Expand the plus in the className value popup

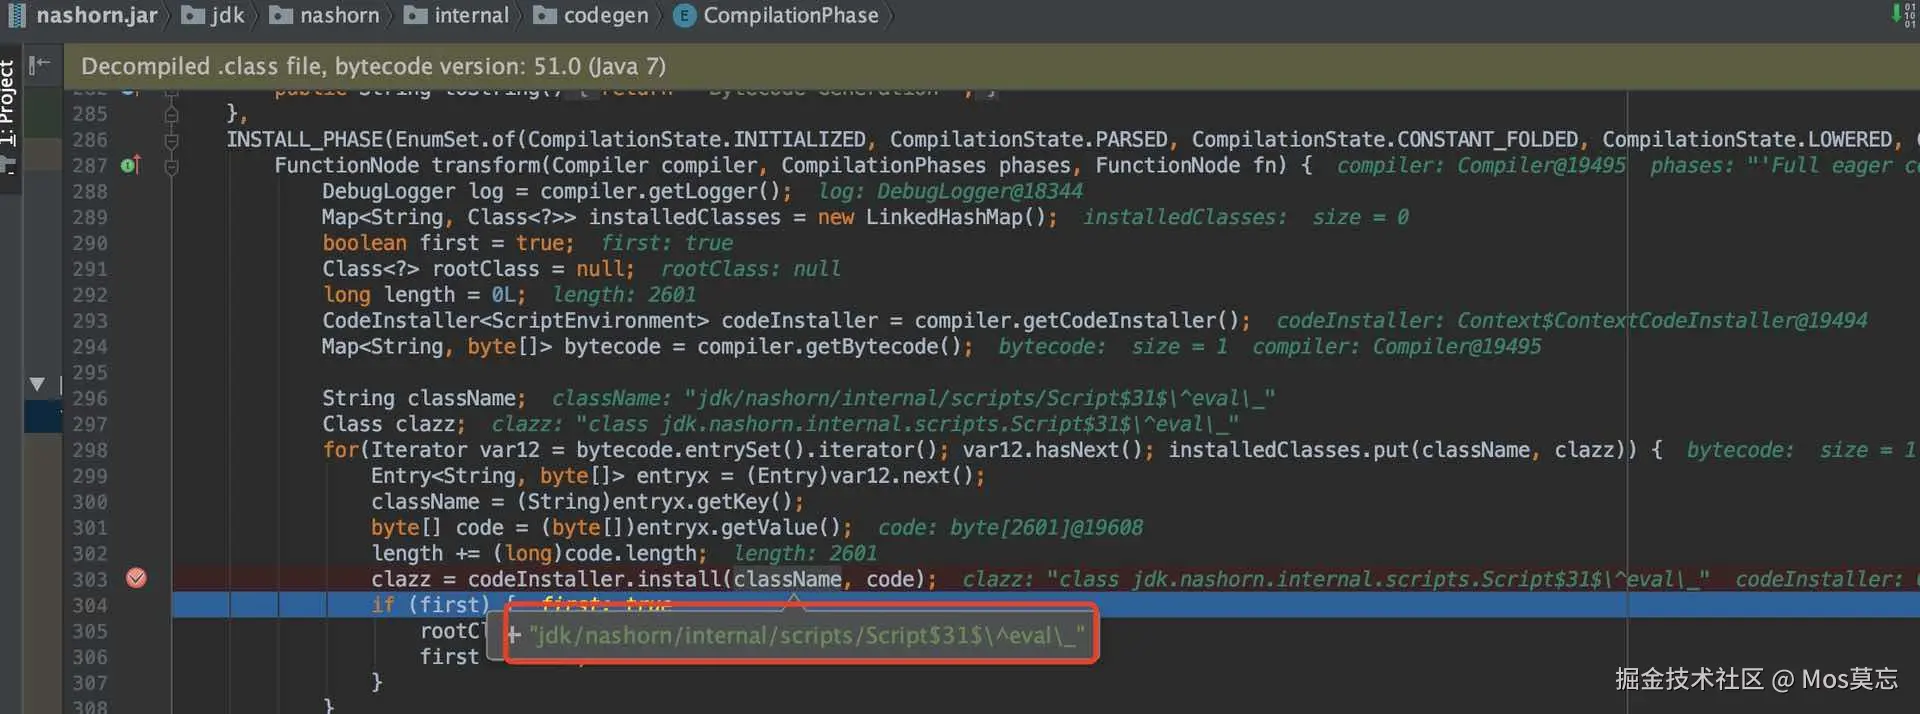coord(514,635)
